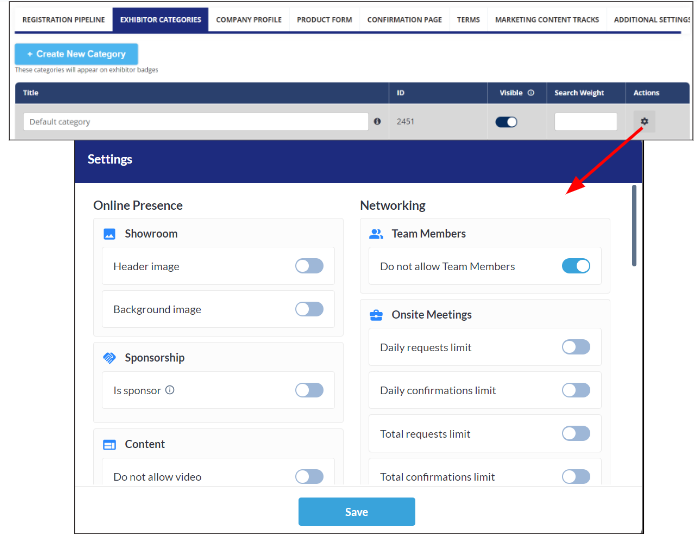Click the info icon beside Is sponsor
This screenshot has width=697, height=541.
tap(170, 390)
